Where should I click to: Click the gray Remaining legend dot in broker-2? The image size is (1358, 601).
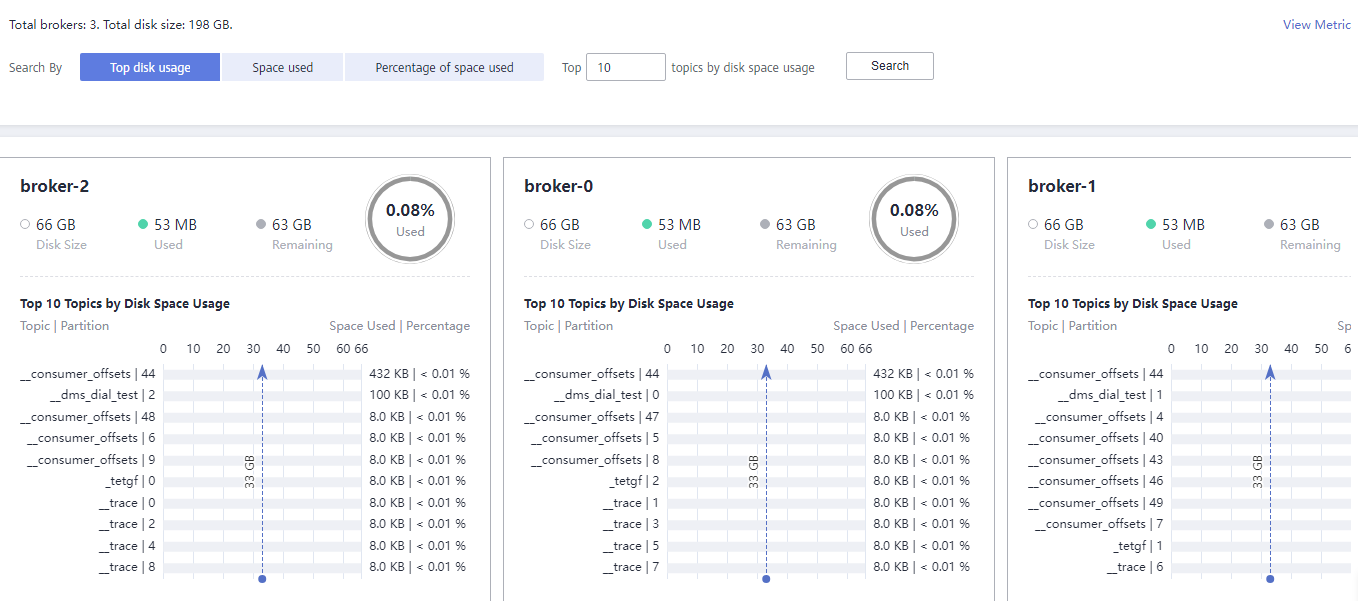click(261, 225)
